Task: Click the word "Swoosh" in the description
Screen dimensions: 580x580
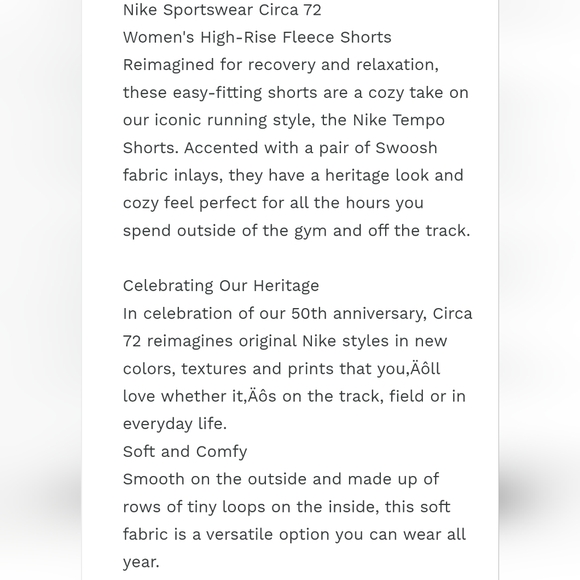Action: tap(406, 148)
